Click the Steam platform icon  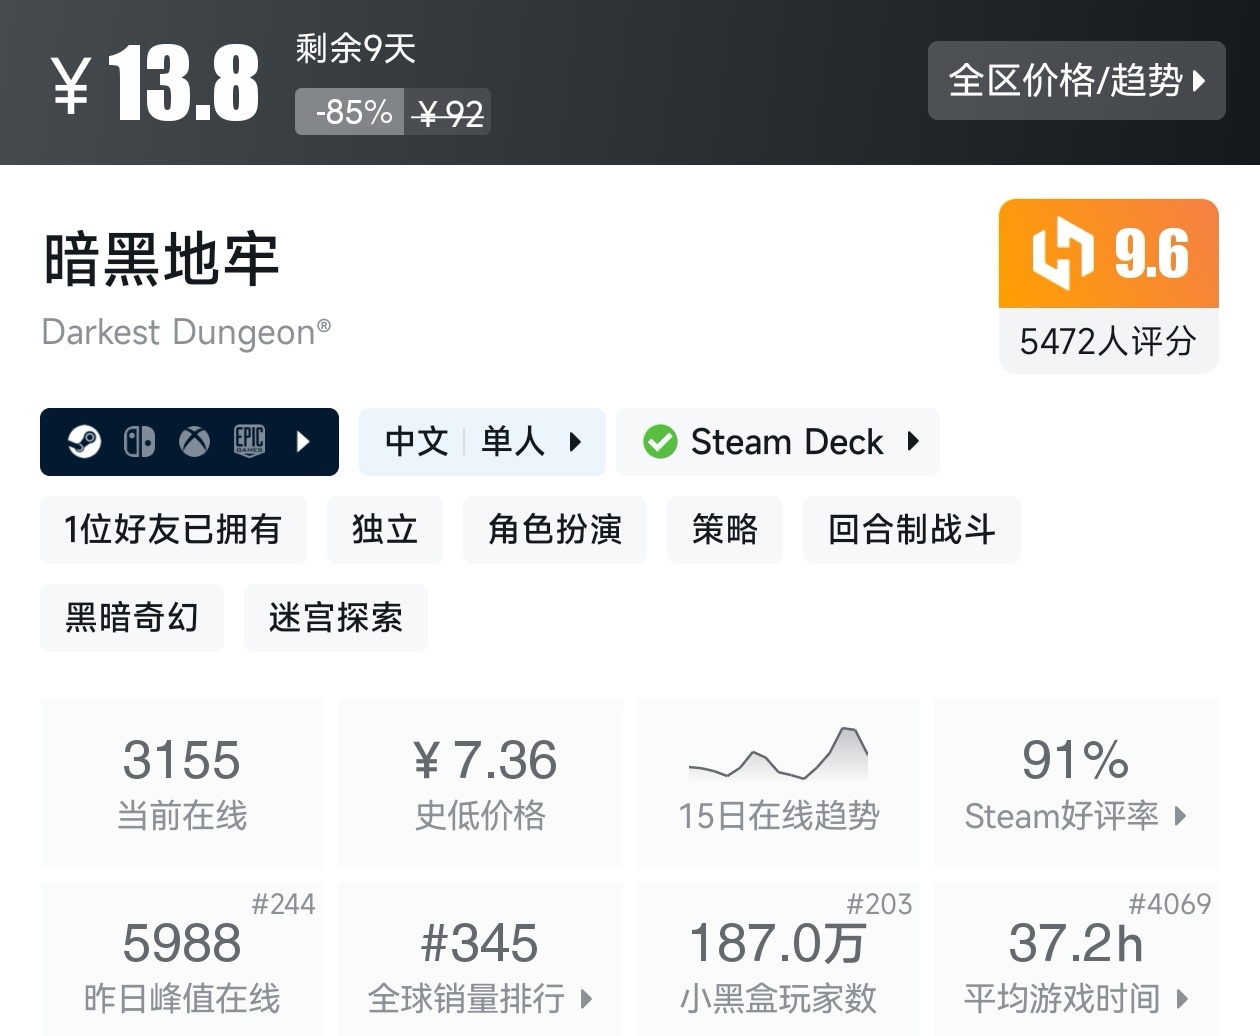[x=85, y=441]
